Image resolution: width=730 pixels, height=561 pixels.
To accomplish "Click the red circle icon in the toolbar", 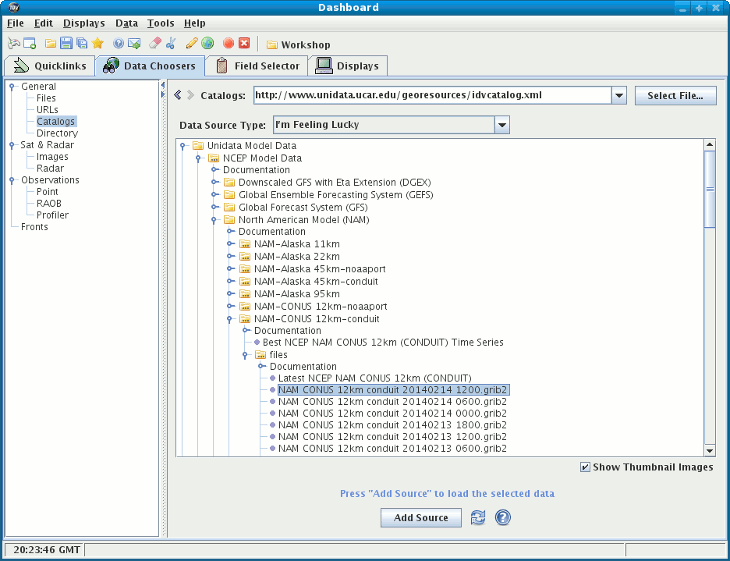I will coord(228,44).
